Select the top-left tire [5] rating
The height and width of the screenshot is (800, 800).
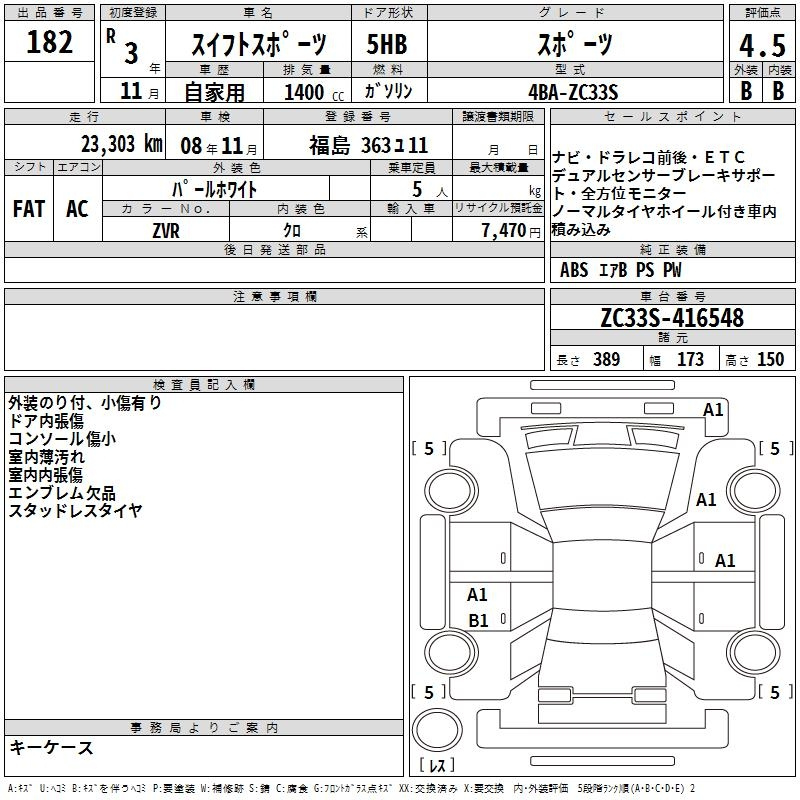pos(429,449)
